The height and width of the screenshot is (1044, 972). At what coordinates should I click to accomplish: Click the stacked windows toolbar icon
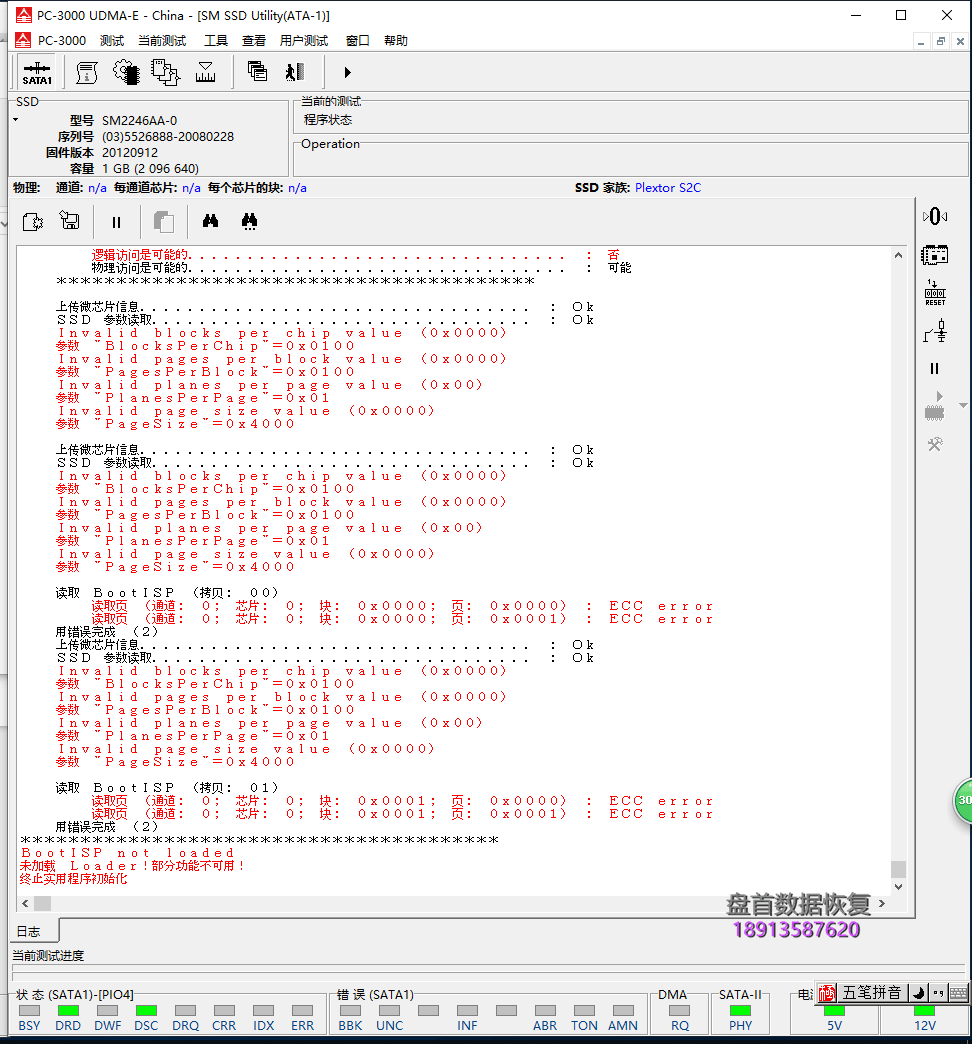pos(257,71)
